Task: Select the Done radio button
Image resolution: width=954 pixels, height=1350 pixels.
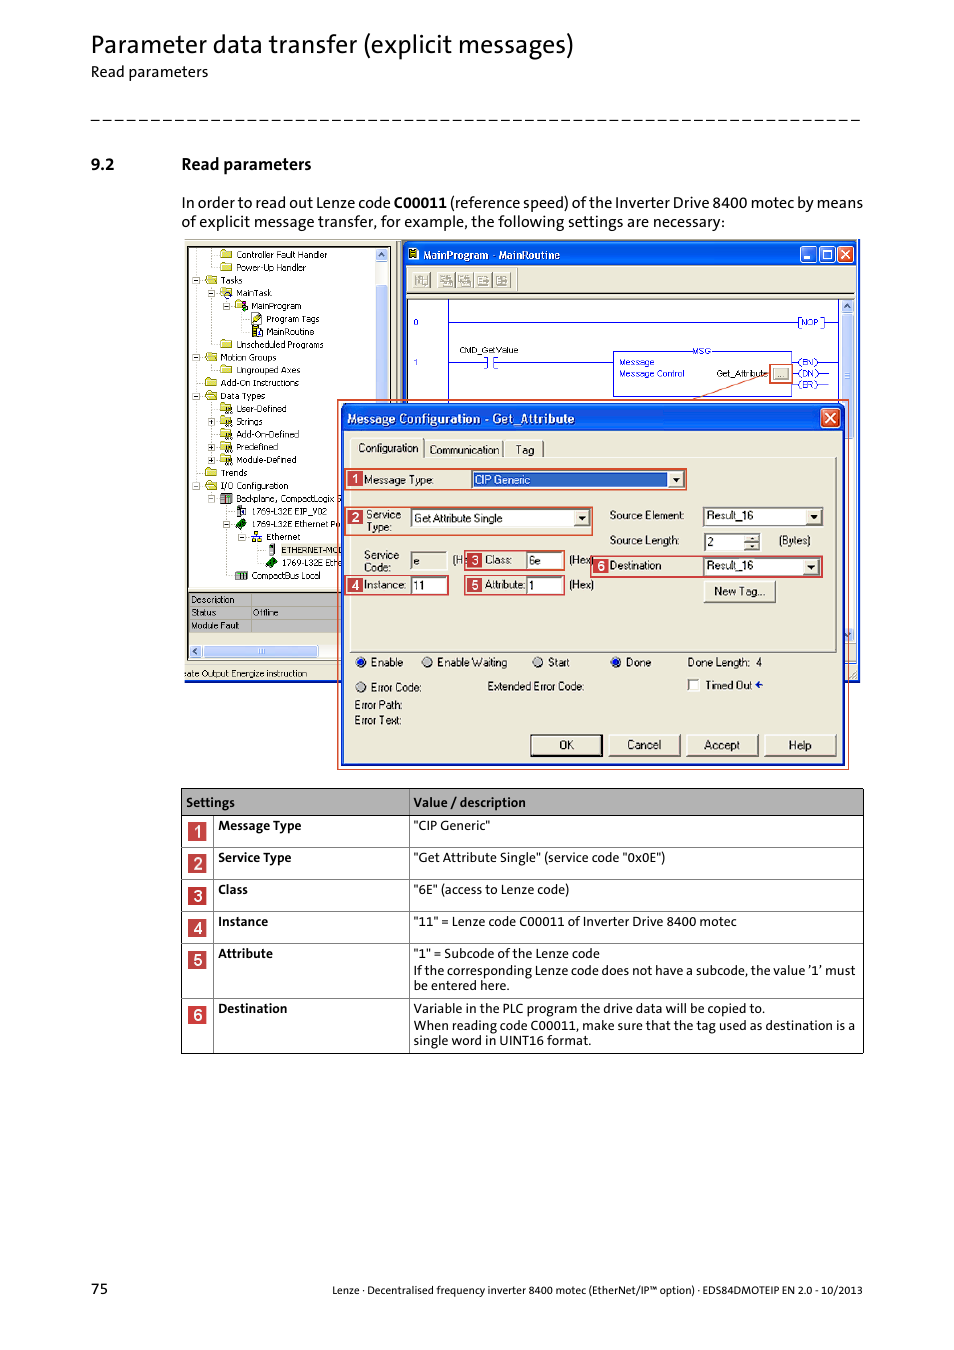Action: click(x=616, y=662)
